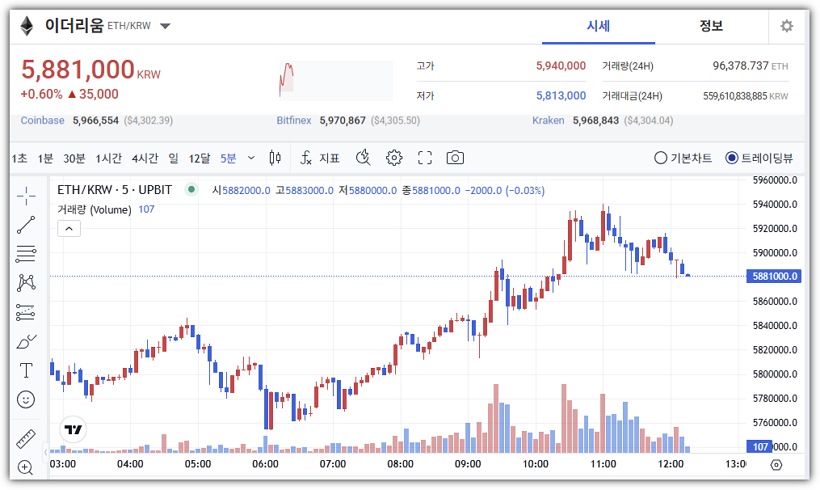Click the Ethereum logo icon

27,26
